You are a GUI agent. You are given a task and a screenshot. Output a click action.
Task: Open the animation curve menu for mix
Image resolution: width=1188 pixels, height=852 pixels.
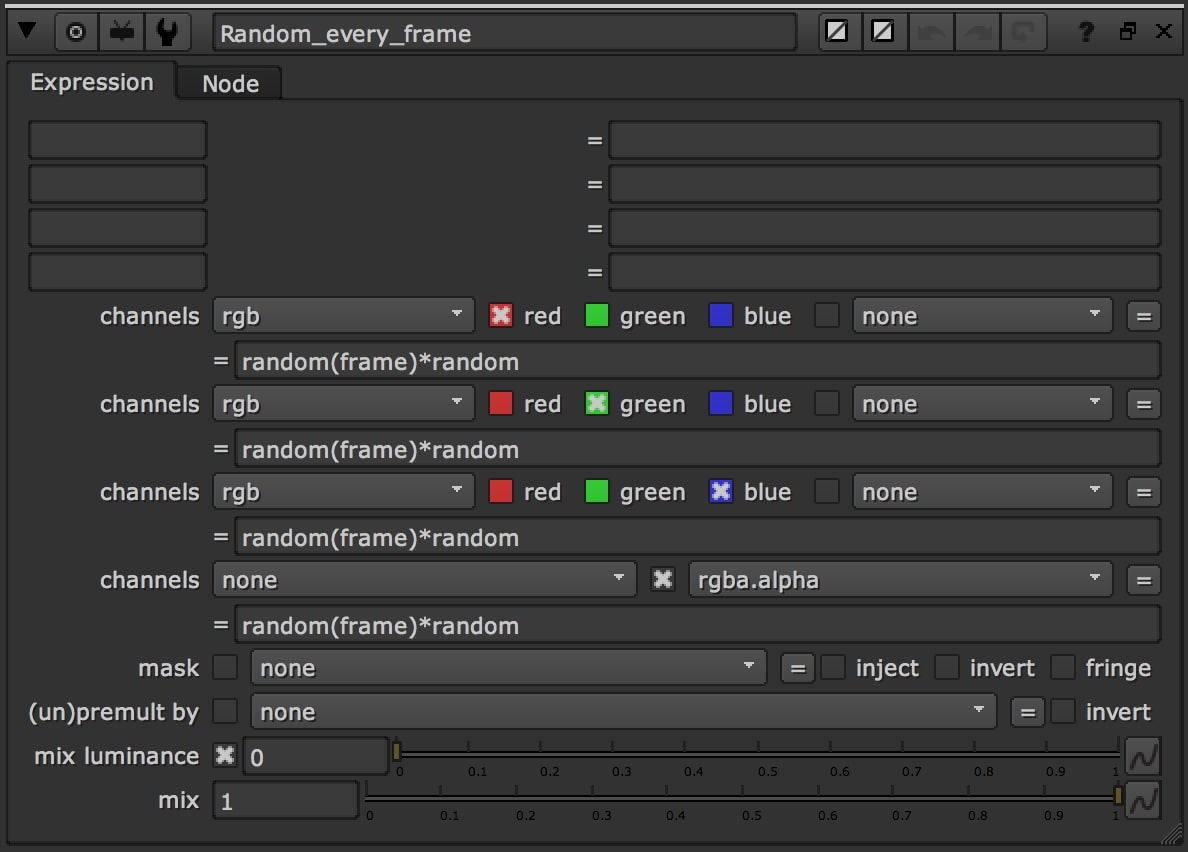(1143, 799)
